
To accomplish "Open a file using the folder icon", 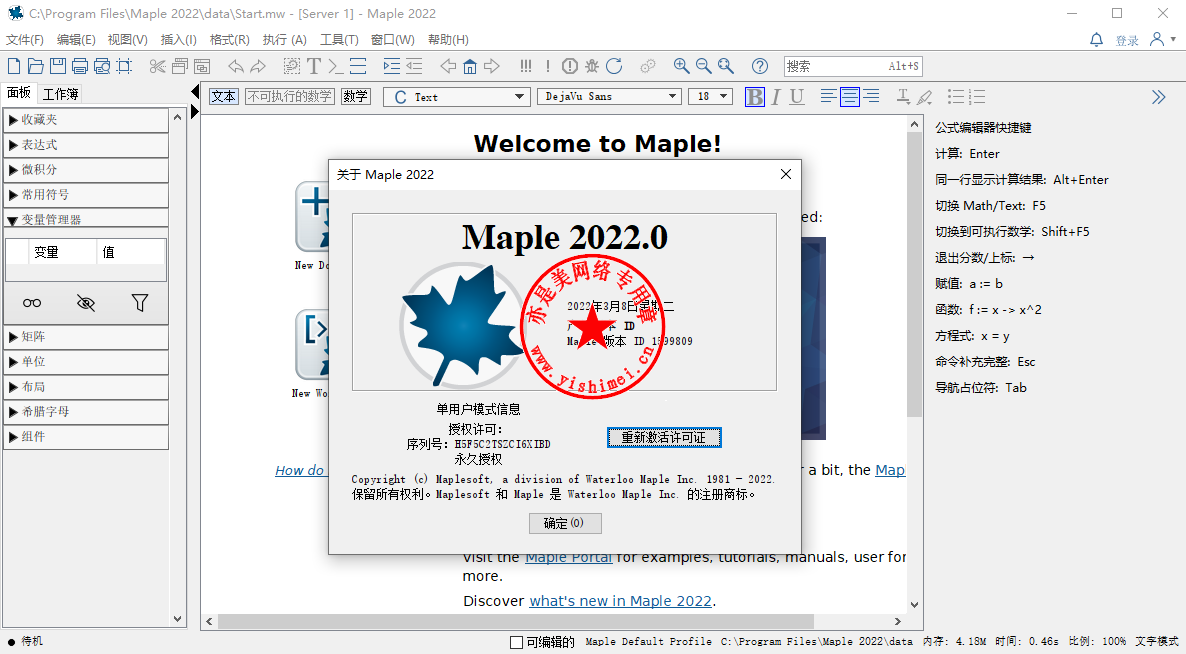I will (x=36, y=67).
